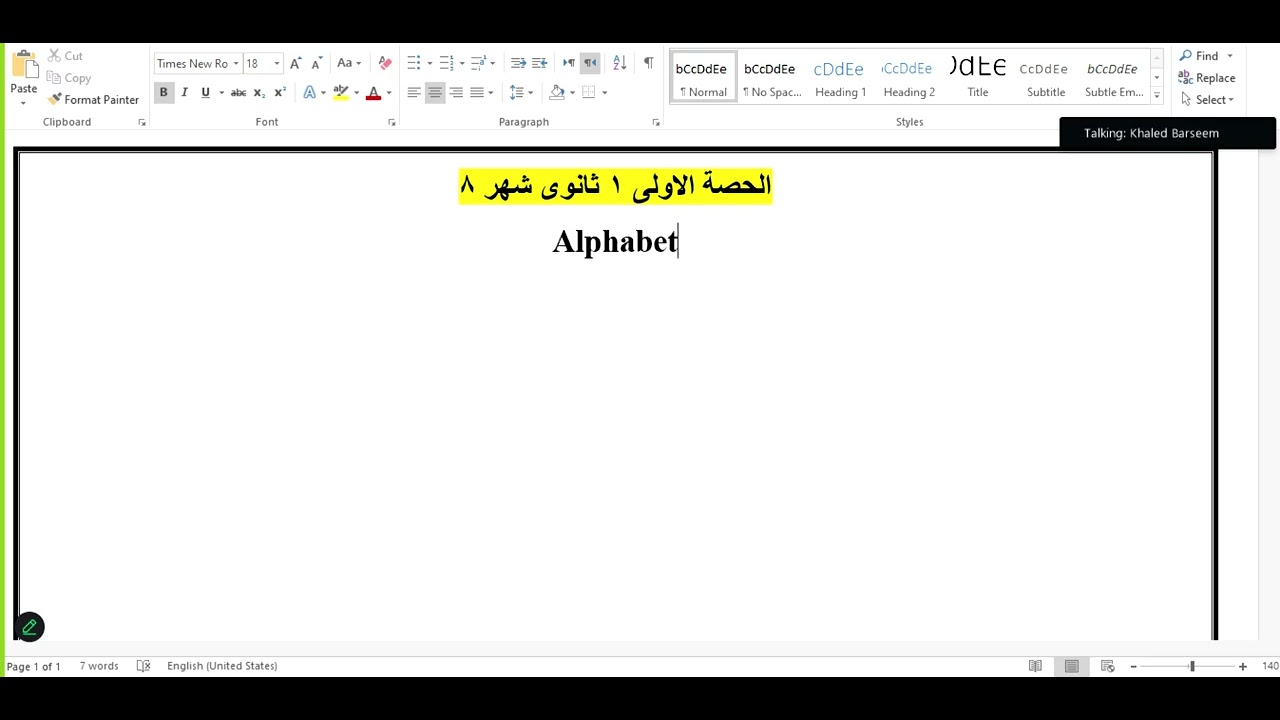Apply strikethrough formatting

click(x=238, y=92)
